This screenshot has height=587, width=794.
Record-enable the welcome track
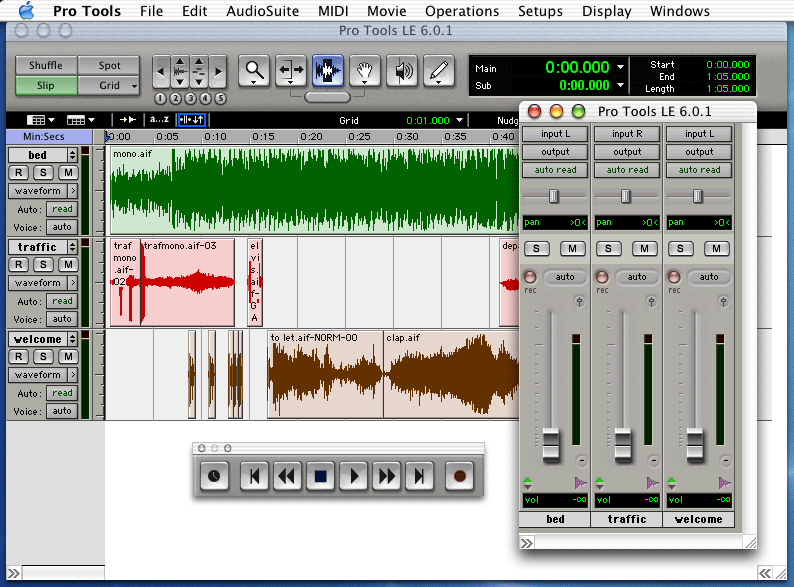point(19,357)
